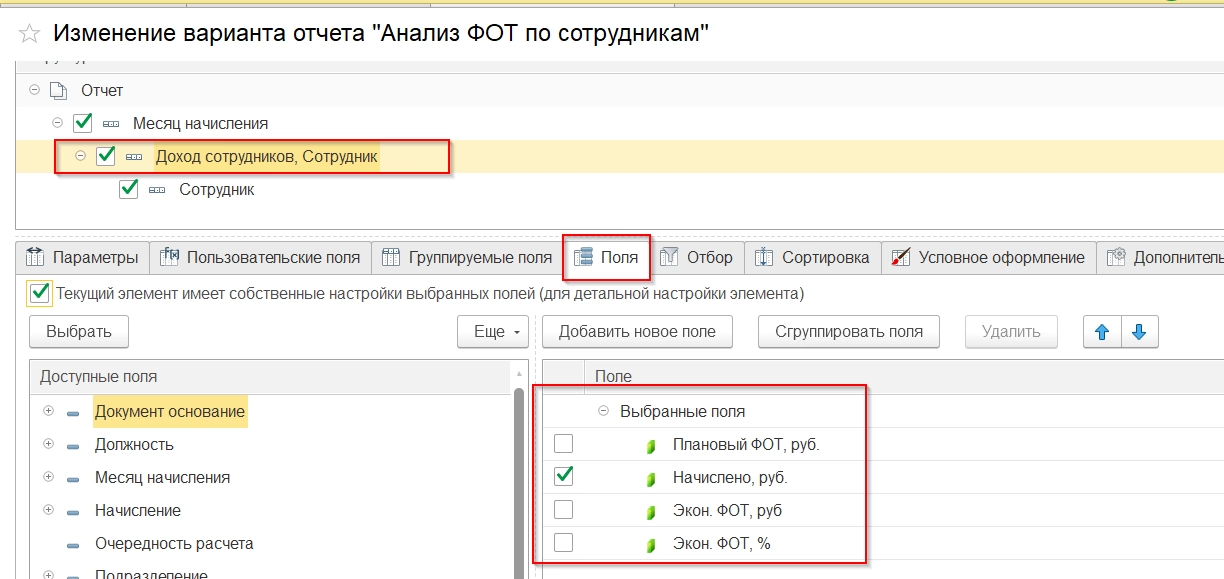Viewport: 1224px width, 579px height.
Task: Expand Начисление available field
Action: [x=48, y=510]
